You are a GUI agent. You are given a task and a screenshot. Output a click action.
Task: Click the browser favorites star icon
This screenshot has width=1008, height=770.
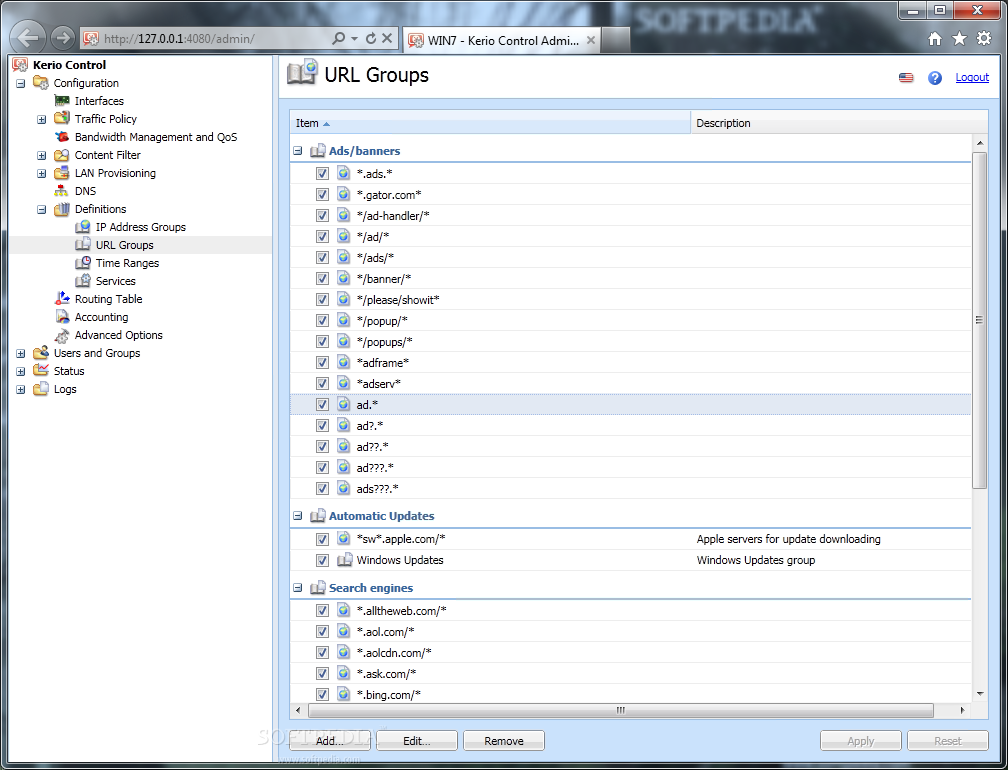coord(959,39)
